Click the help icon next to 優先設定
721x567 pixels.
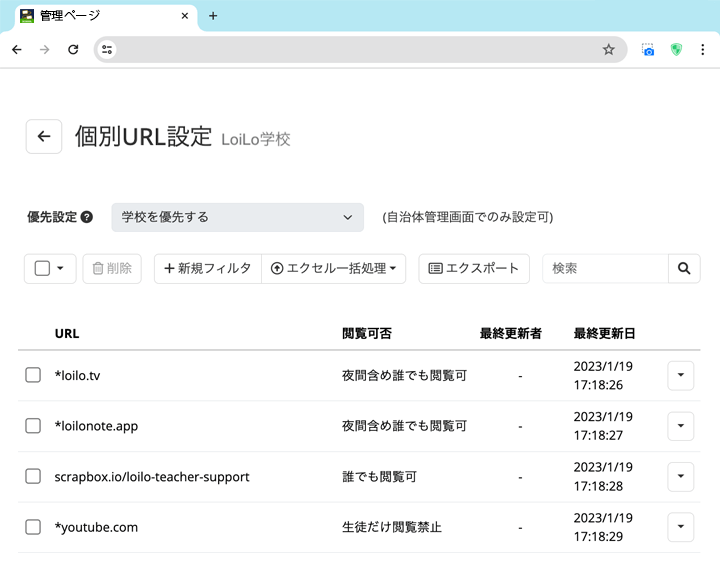pos(87,217)
